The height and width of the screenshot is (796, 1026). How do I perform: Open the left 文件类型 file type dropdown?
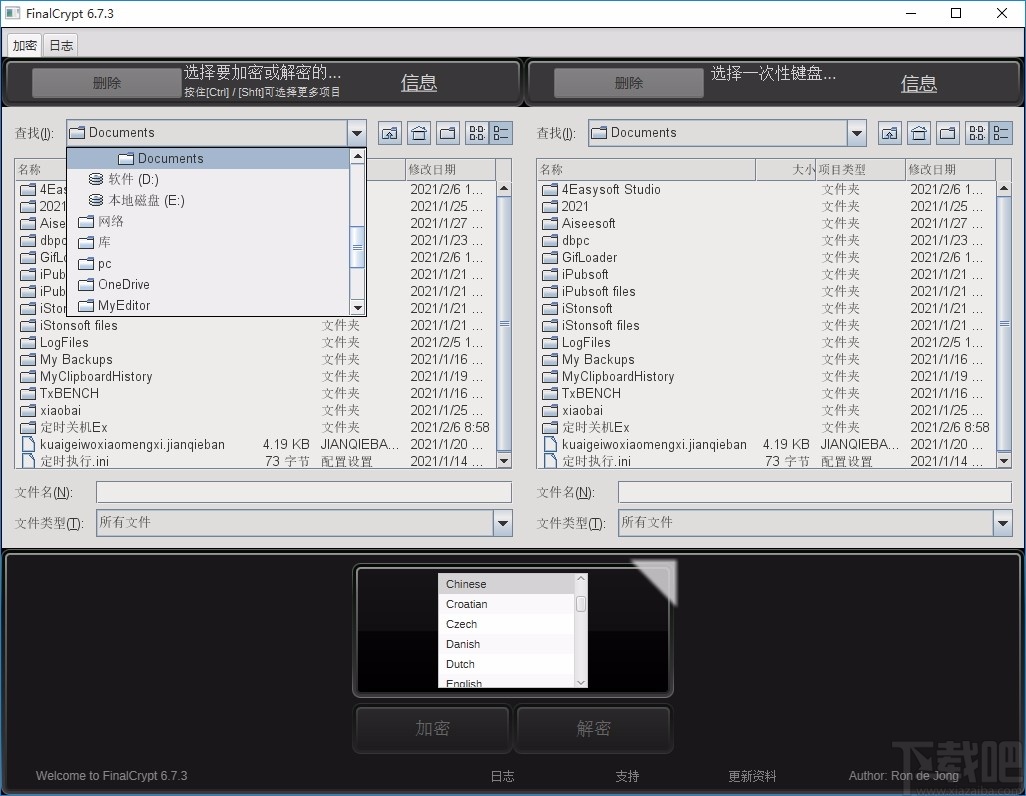point(504,522)
